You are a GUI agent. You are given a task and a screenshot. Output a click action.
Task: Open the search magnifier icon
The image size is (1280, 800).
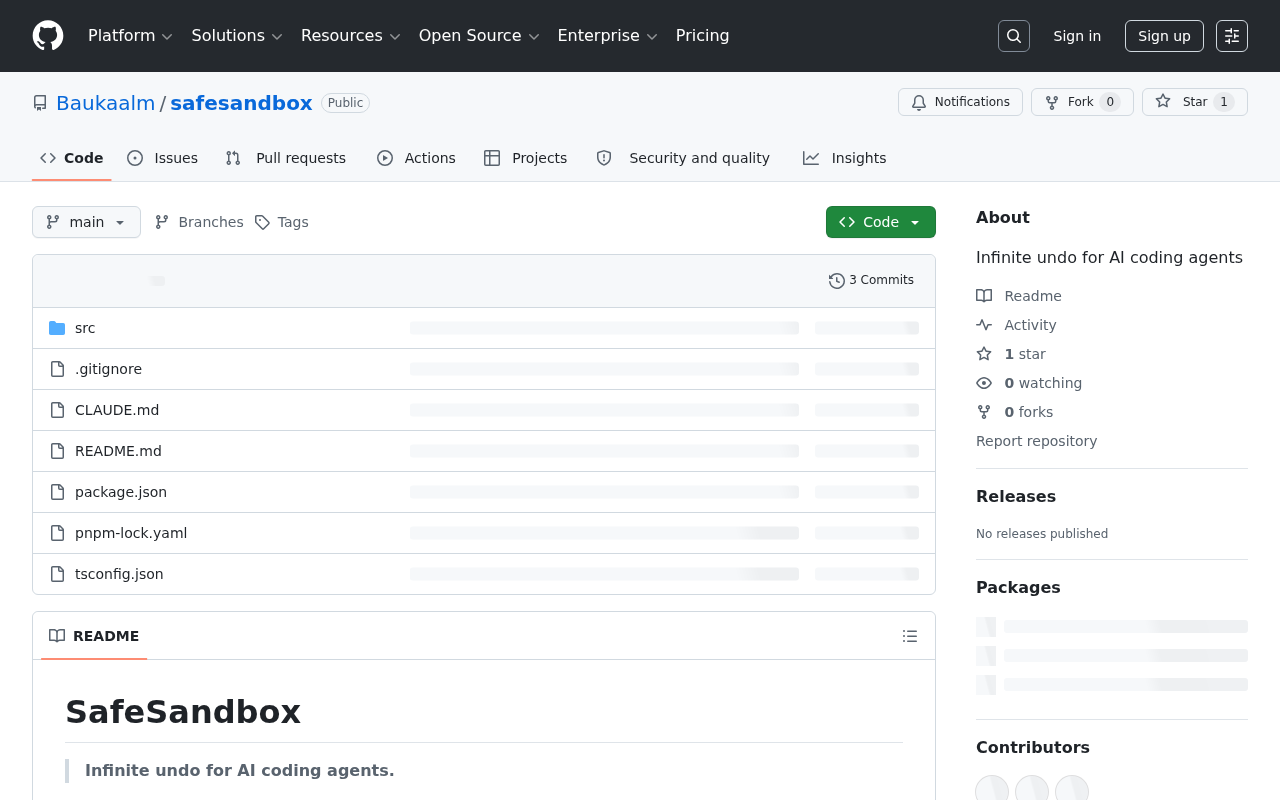point(1014,36)
